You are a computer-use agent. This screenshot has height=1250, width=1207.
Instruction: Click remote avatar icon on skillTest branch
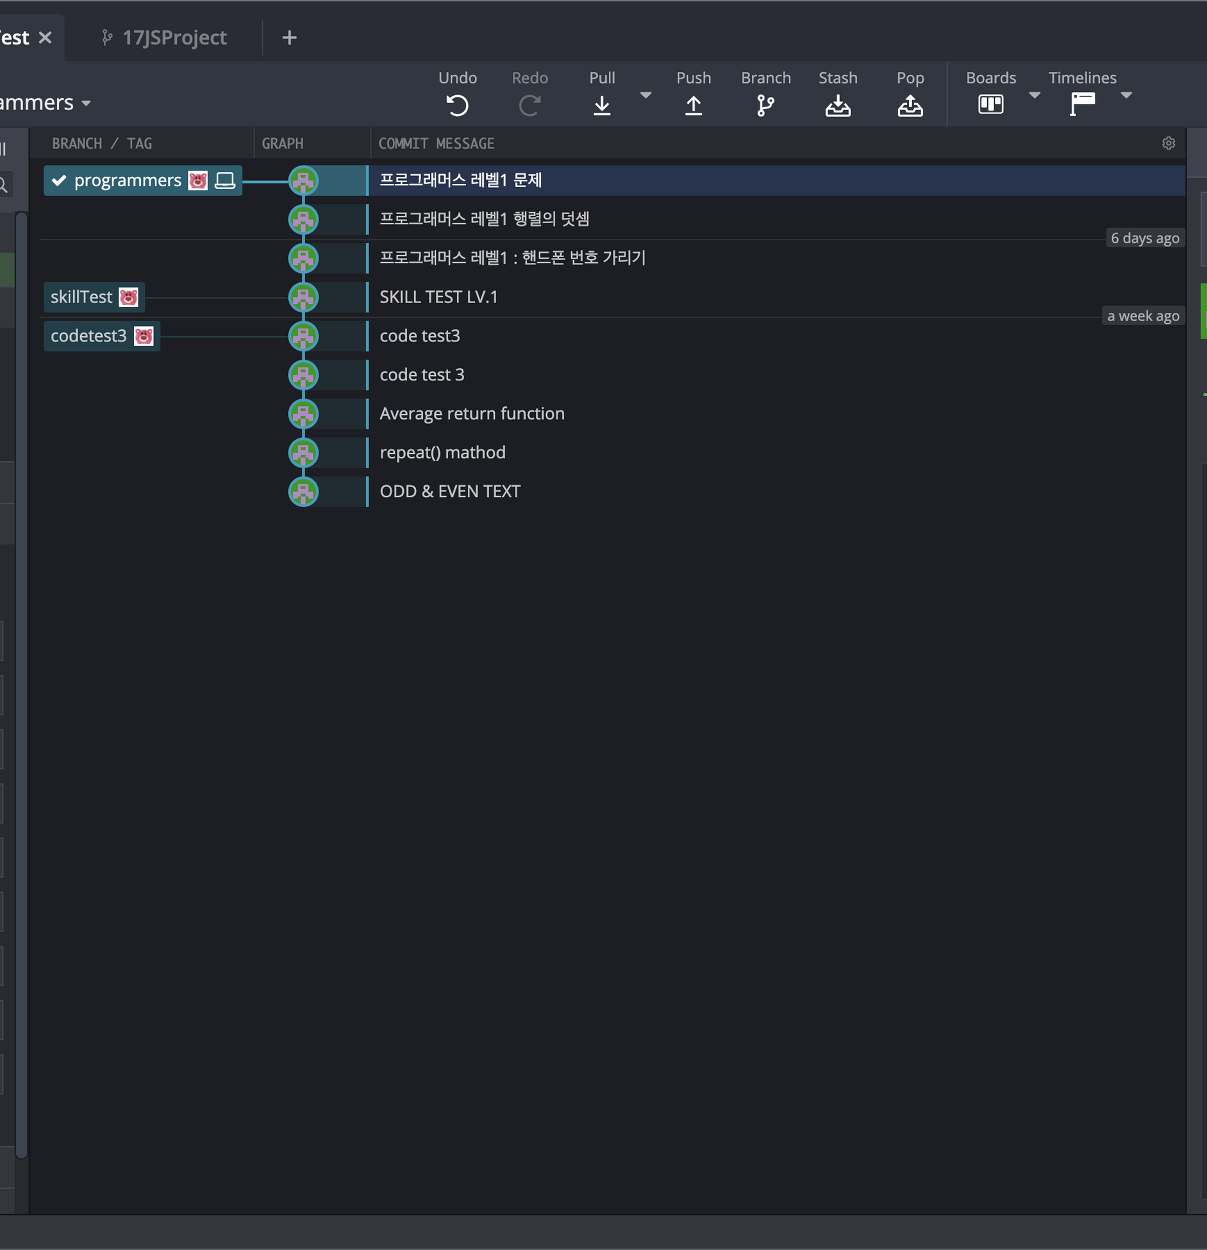point(128,297)
